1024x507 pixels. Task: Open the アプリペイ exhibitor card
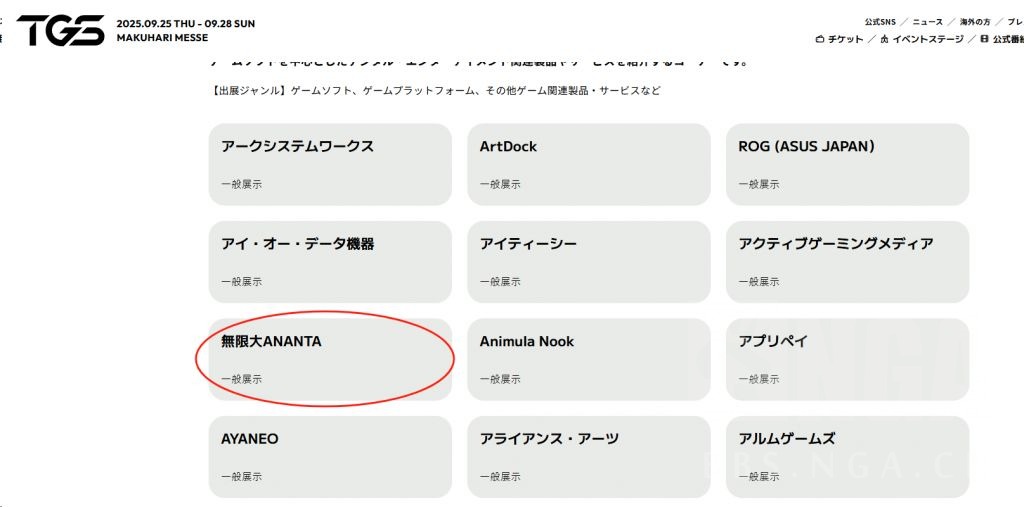847,359
